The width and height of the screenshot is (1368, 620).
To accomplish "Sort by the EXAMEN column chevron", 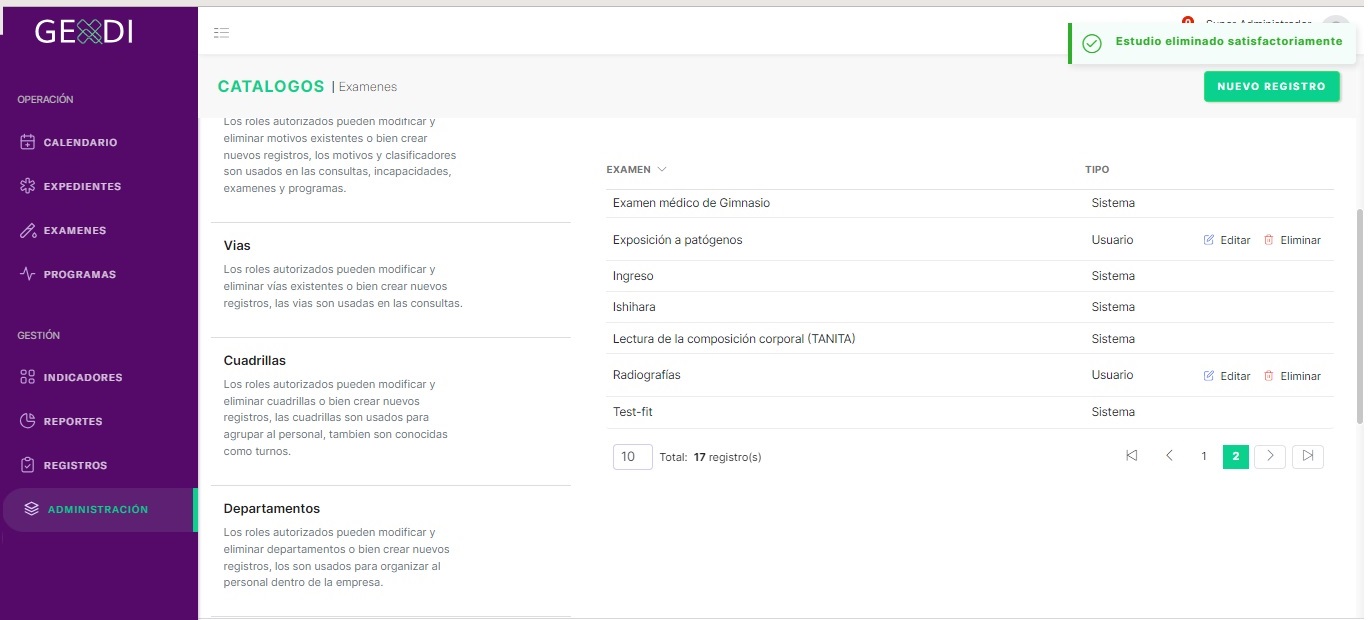I will 662,170.
